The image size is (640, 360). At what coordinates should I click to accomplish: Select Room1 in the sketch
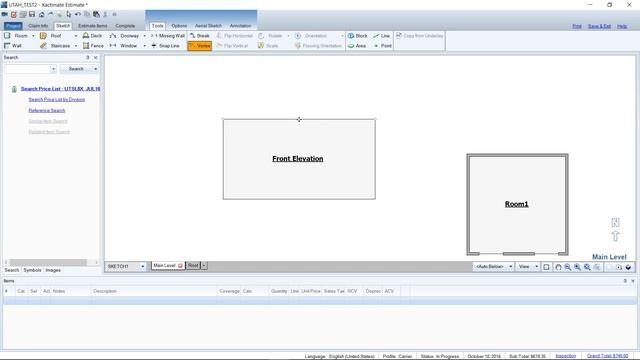[x=517, y=204]
